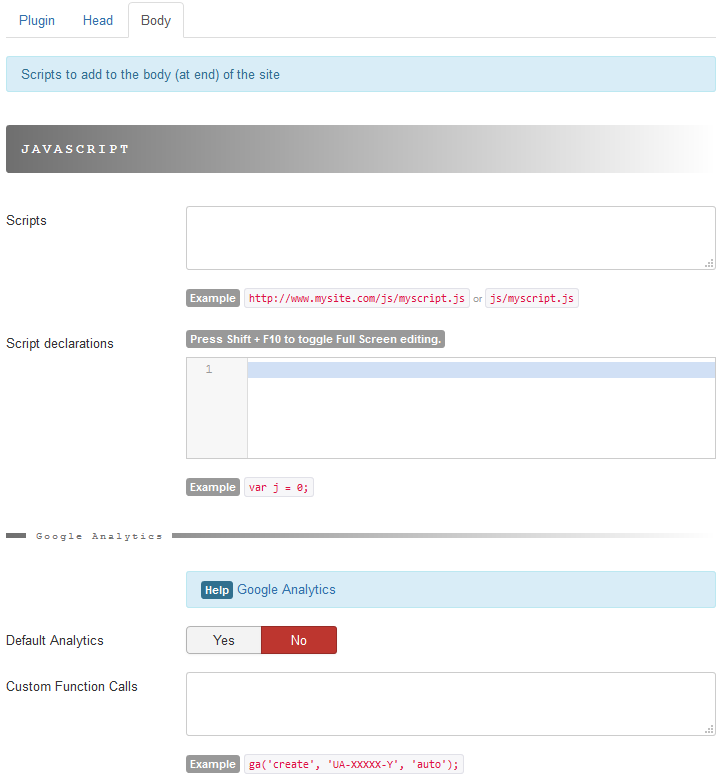Click the ga('create') example code snippet
This screenshot has width=723, height=780.
[x=354, y=764]
